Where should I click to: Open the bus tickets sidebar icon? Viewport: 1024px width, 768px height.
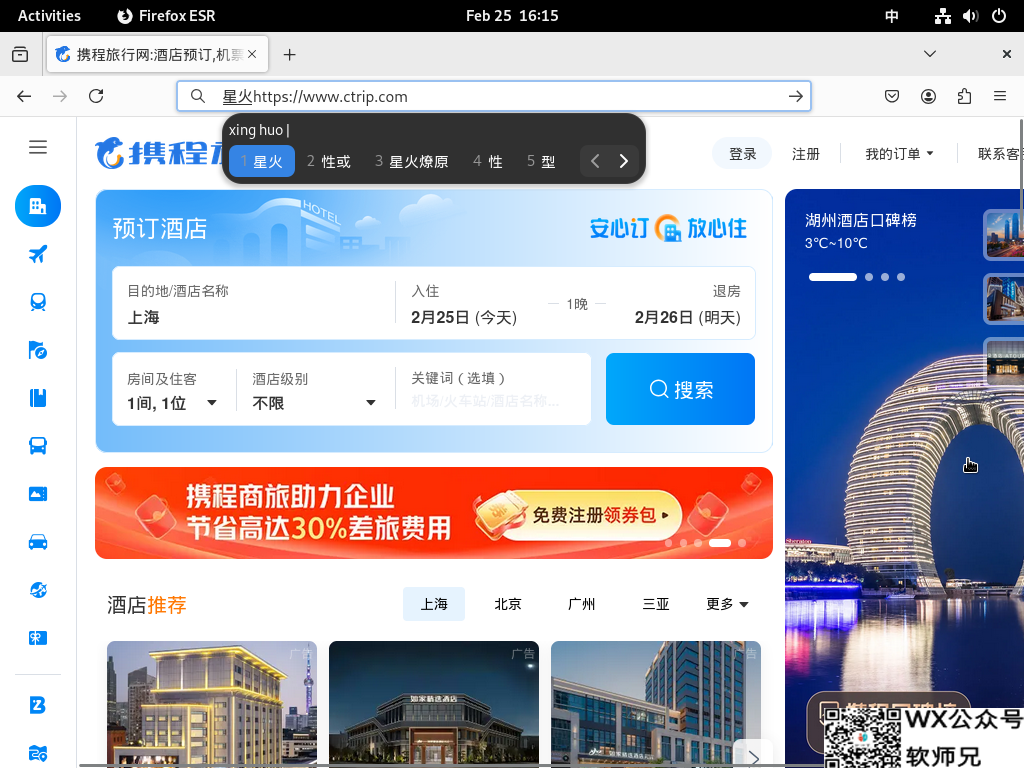[38, 446]
